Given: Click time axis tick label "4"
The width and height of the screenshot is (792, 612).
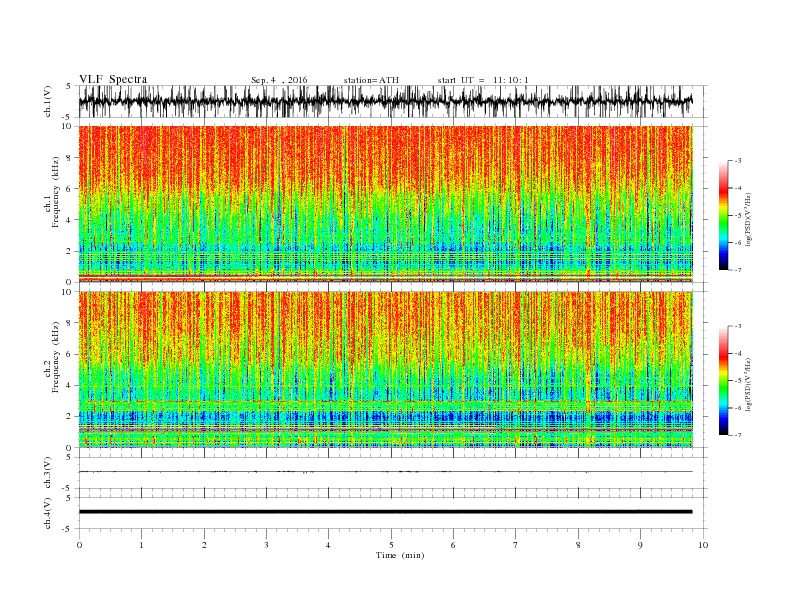Looking at the screenshot, I should pos(328,545).
